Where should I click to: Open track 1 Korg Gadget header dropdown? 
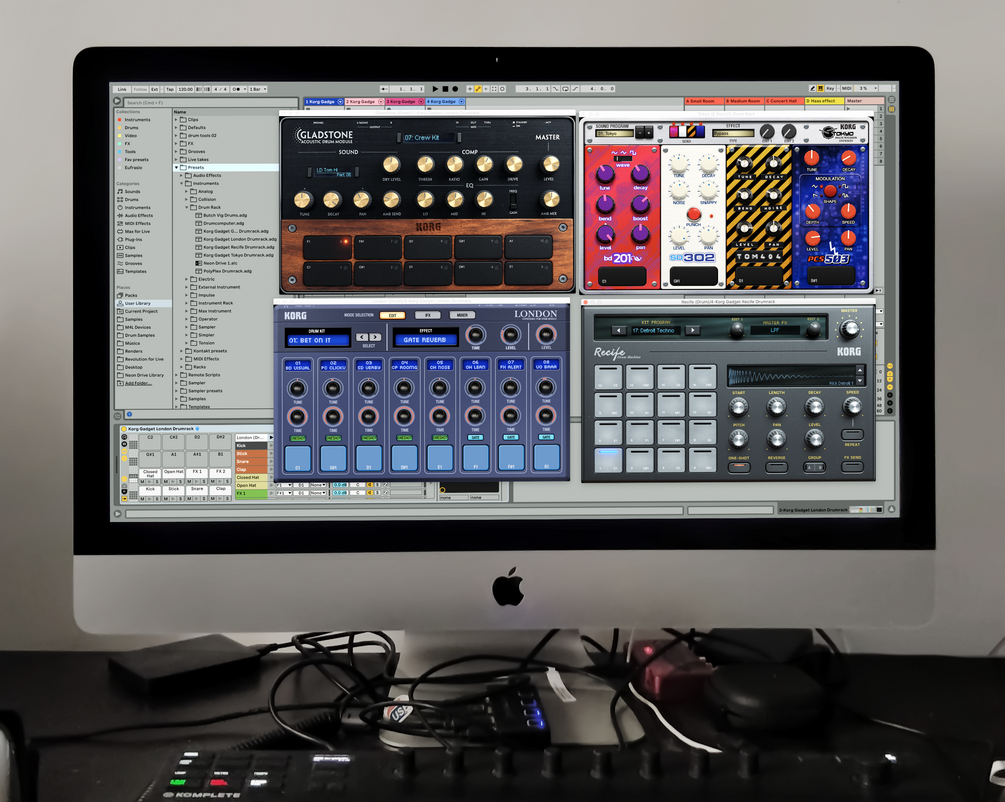[340, 102]
